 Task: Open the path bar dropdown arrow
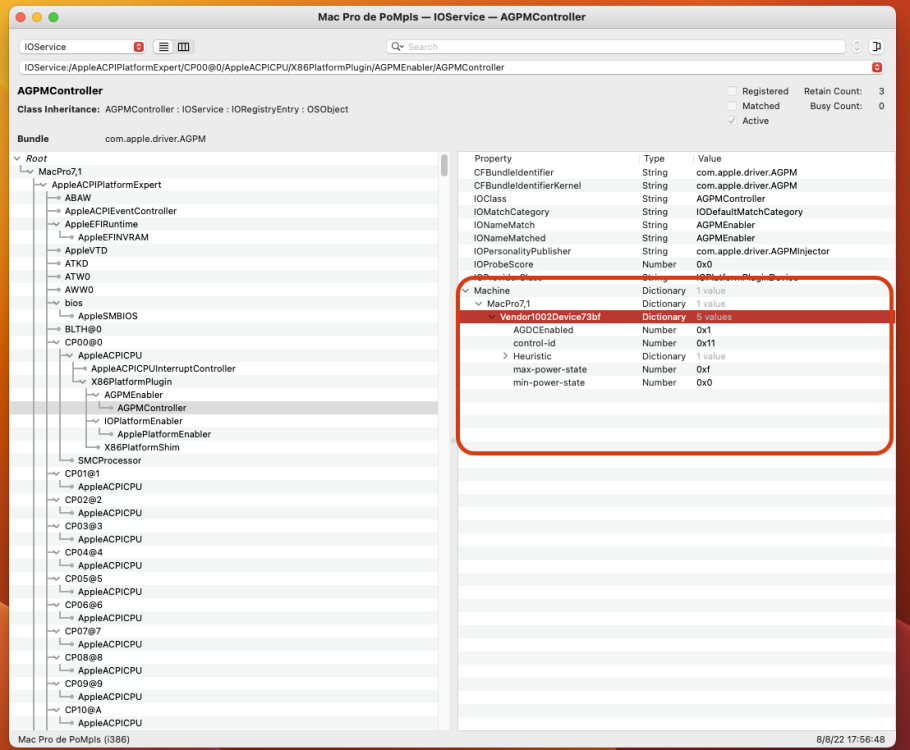(x=876, y=67)
